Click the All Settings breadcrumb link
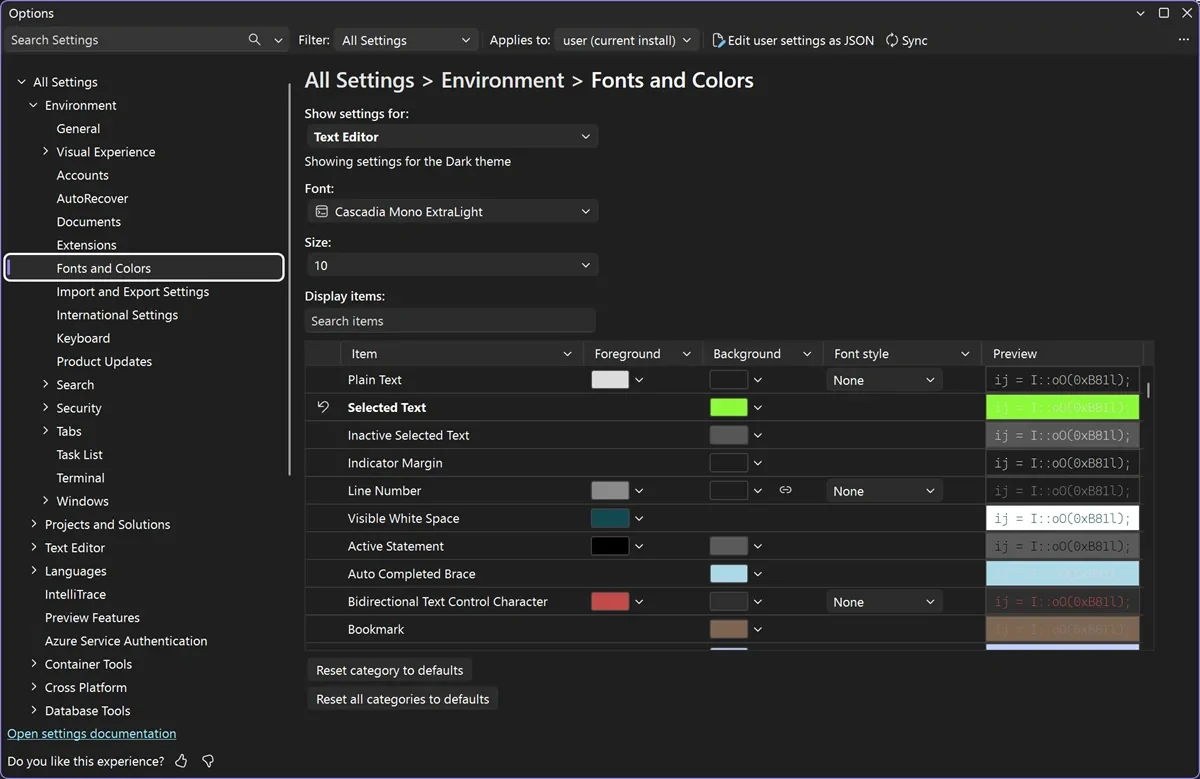This screenshot has width=1200, height=779. (x=359, y=80)
